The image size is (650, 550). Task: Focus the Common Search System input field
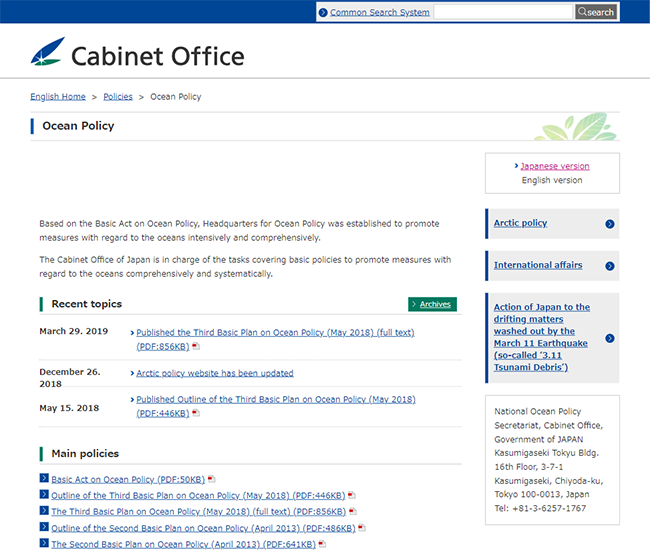point(503,12)
